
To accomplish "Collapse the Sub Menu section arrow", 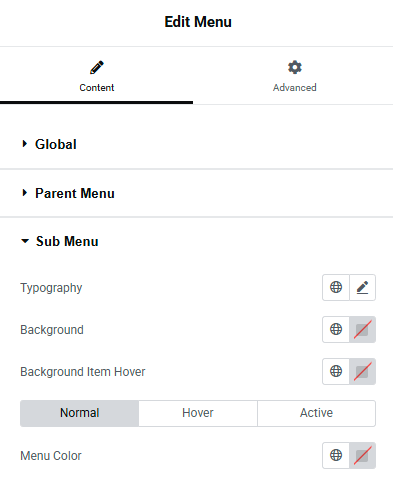I will pos(25,241).
